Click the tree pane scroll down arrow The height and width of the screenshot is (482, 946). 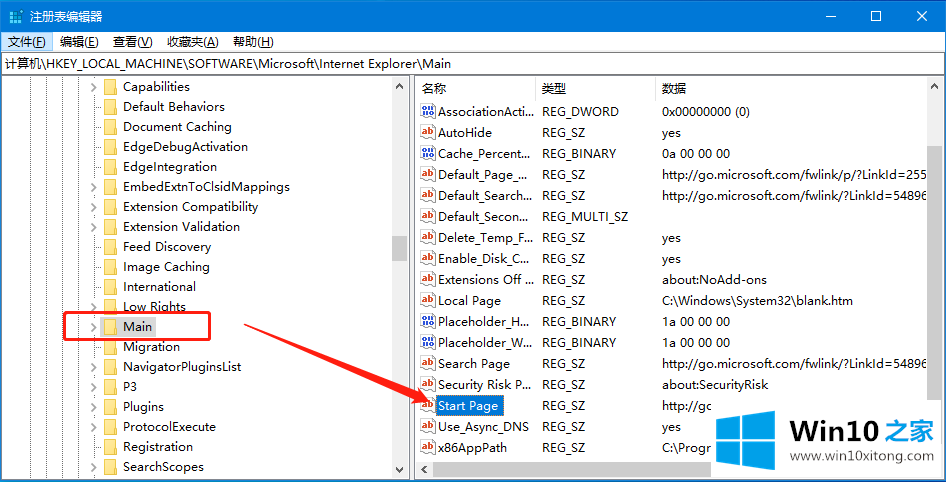click(399, 469)
